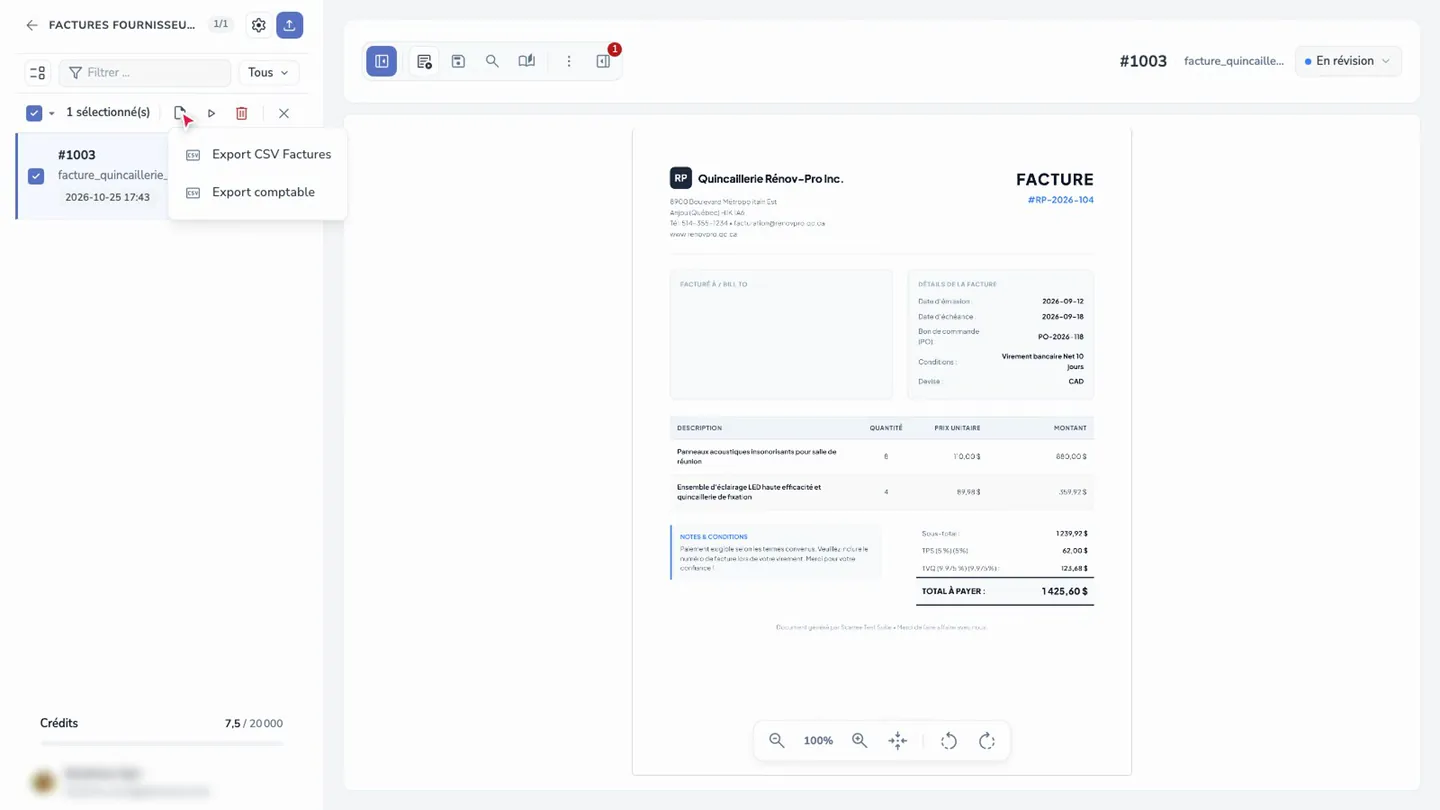Uncheck the #1003 invoice checkbox
Screen dimensions: 1440x810
(x=36, y=176)
